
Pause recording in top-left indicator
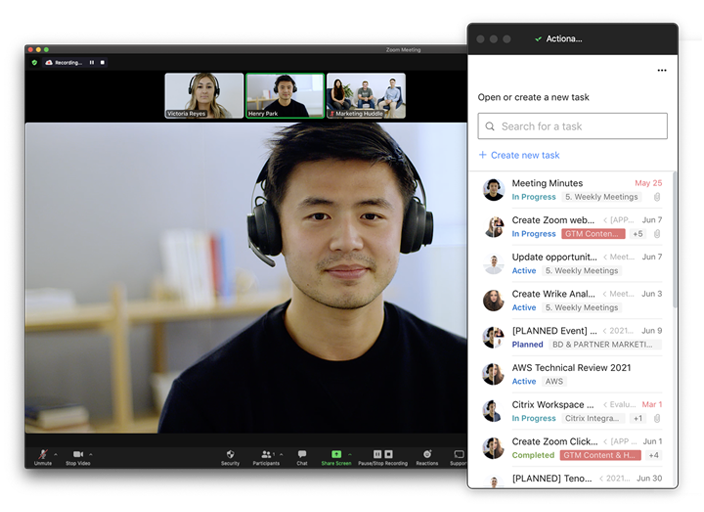click(92, 62)
